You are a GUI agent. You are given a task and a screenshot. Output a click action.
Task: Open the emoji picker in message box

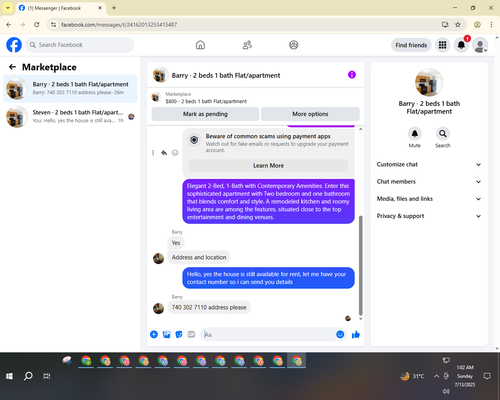pyautogui.click(x=340, y=334)
